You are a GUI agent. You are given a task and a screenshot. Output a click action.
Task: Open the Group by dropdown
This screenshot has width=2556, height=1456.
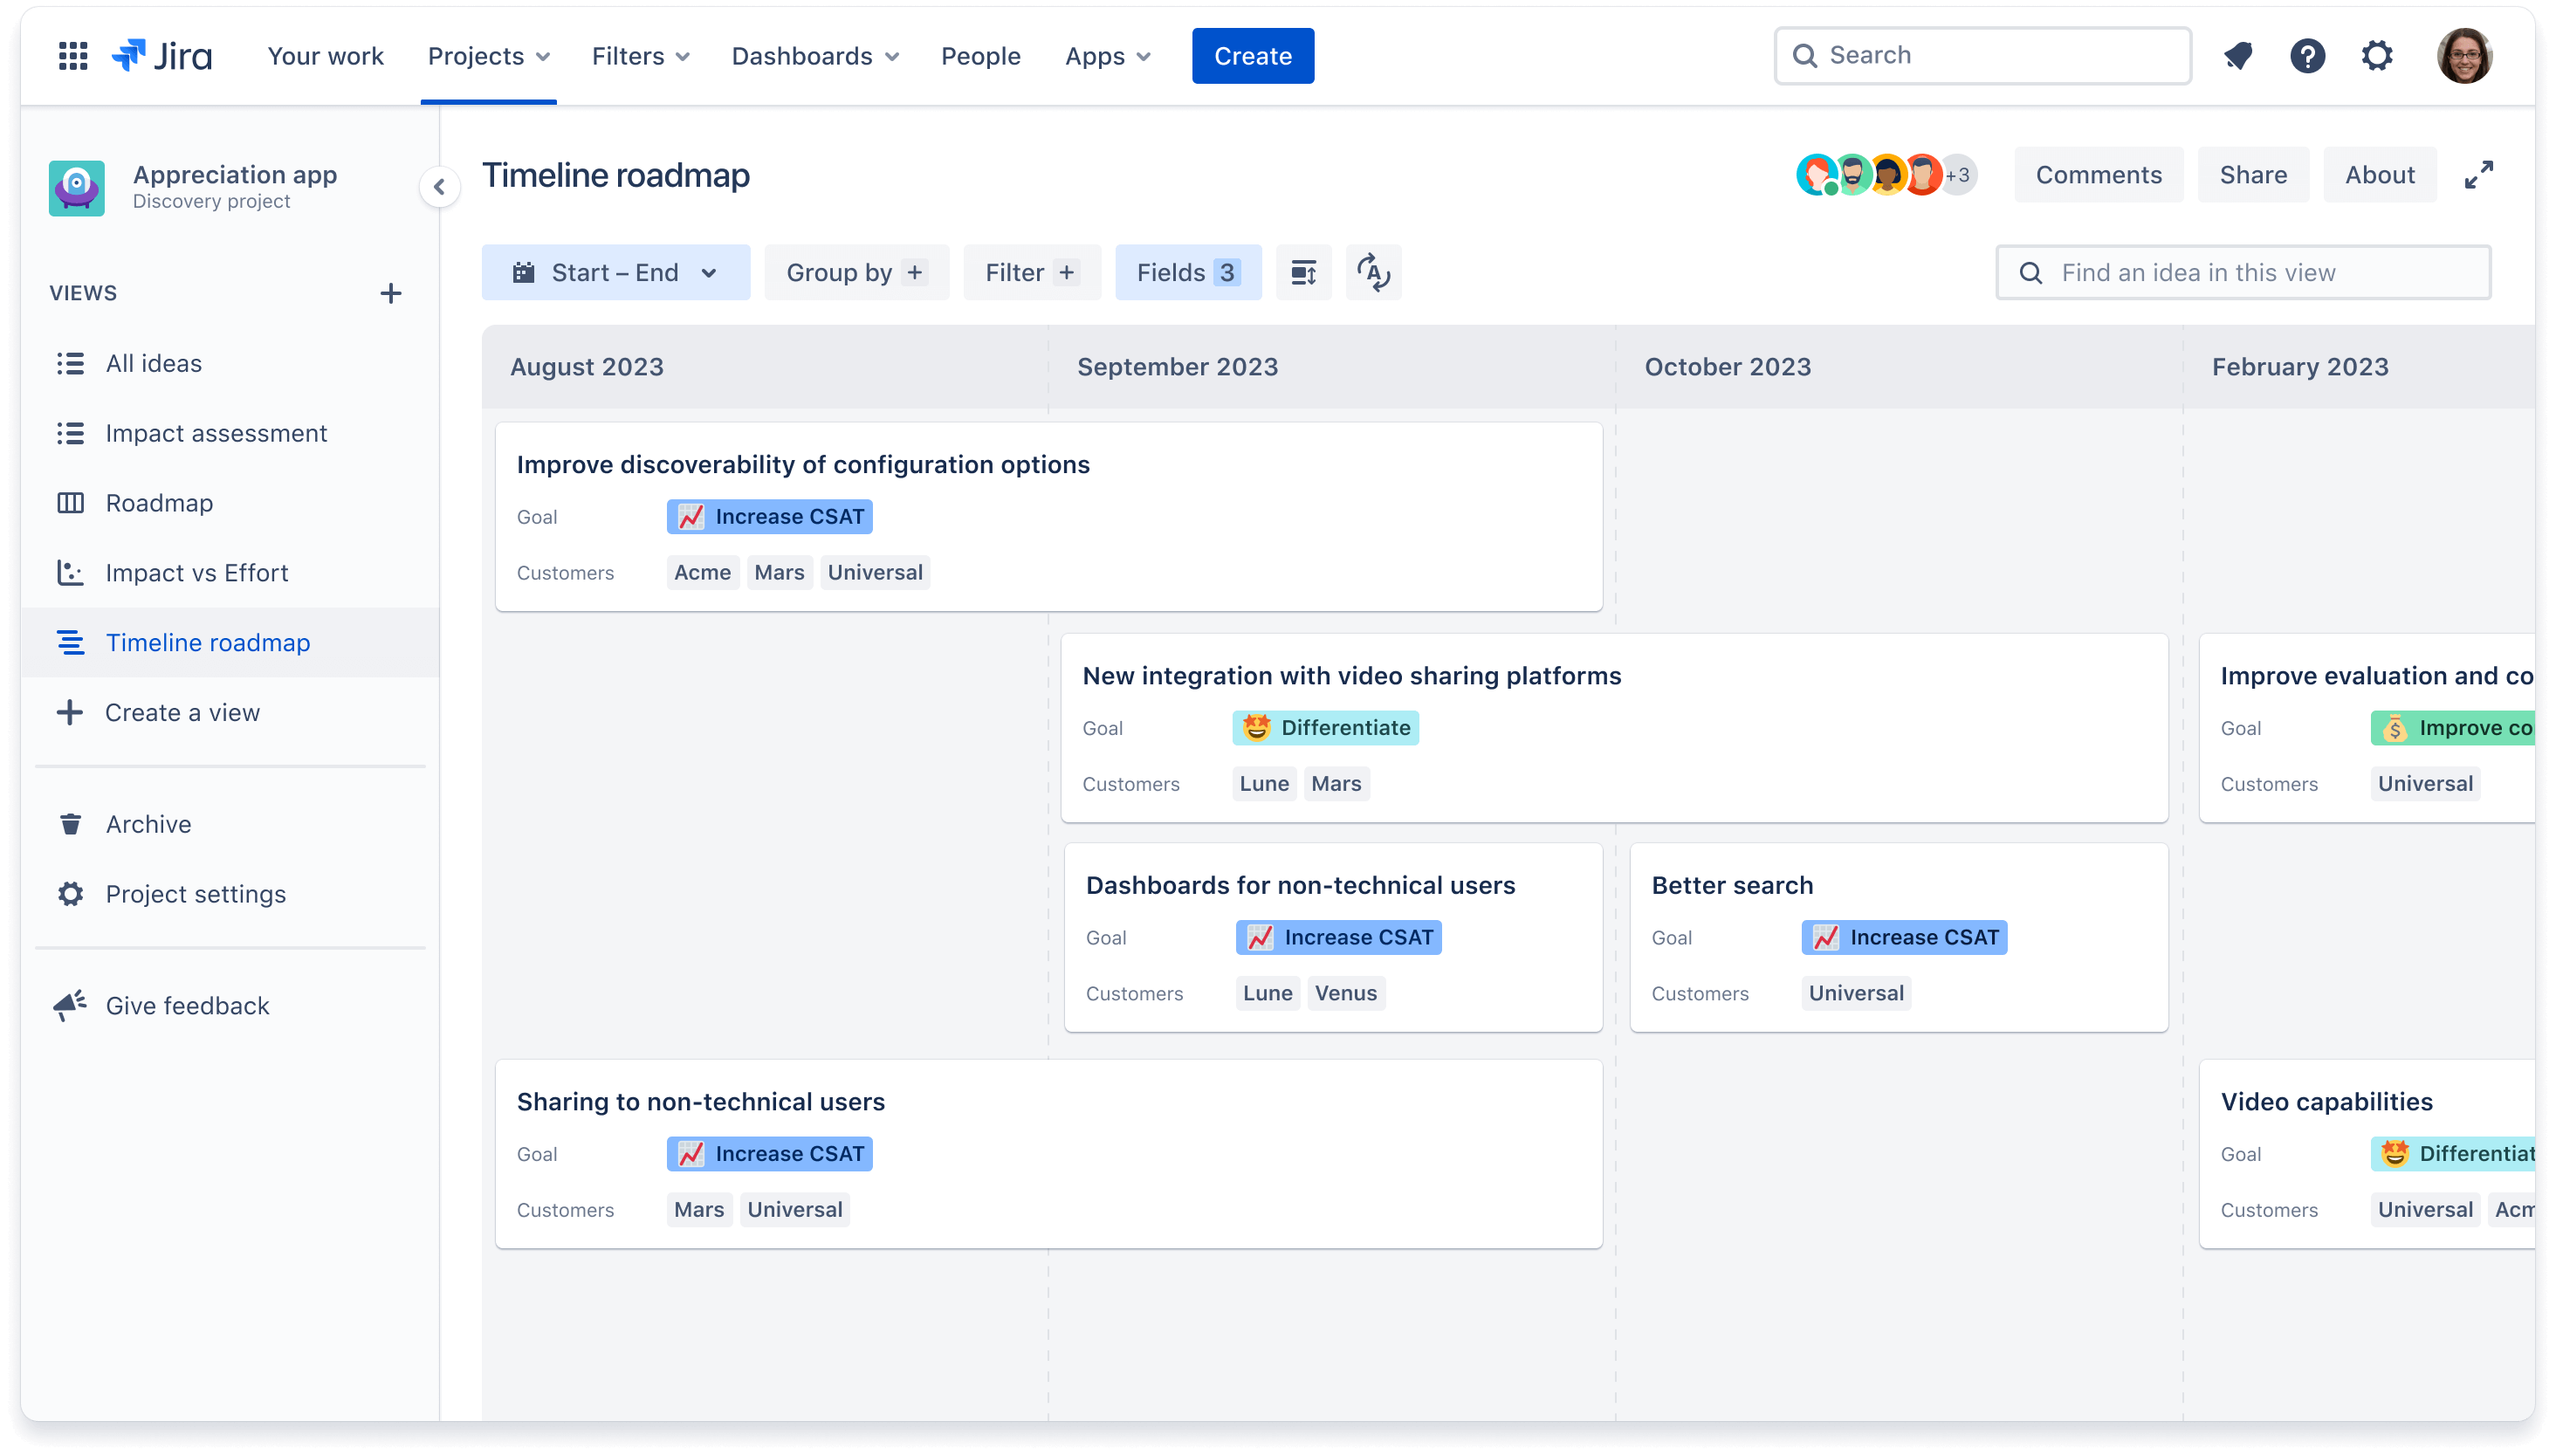(x=853, y=272)
